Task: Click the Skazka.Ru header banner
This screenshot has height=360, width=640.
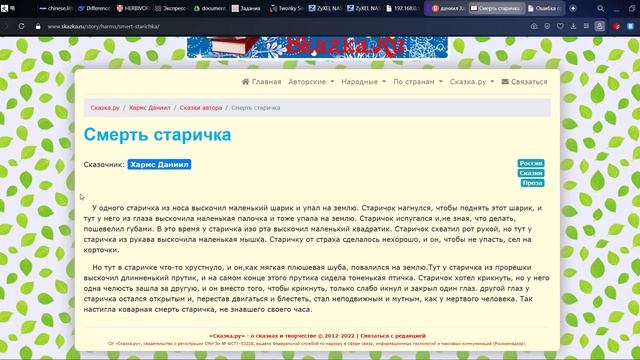Action: [317, 47]
